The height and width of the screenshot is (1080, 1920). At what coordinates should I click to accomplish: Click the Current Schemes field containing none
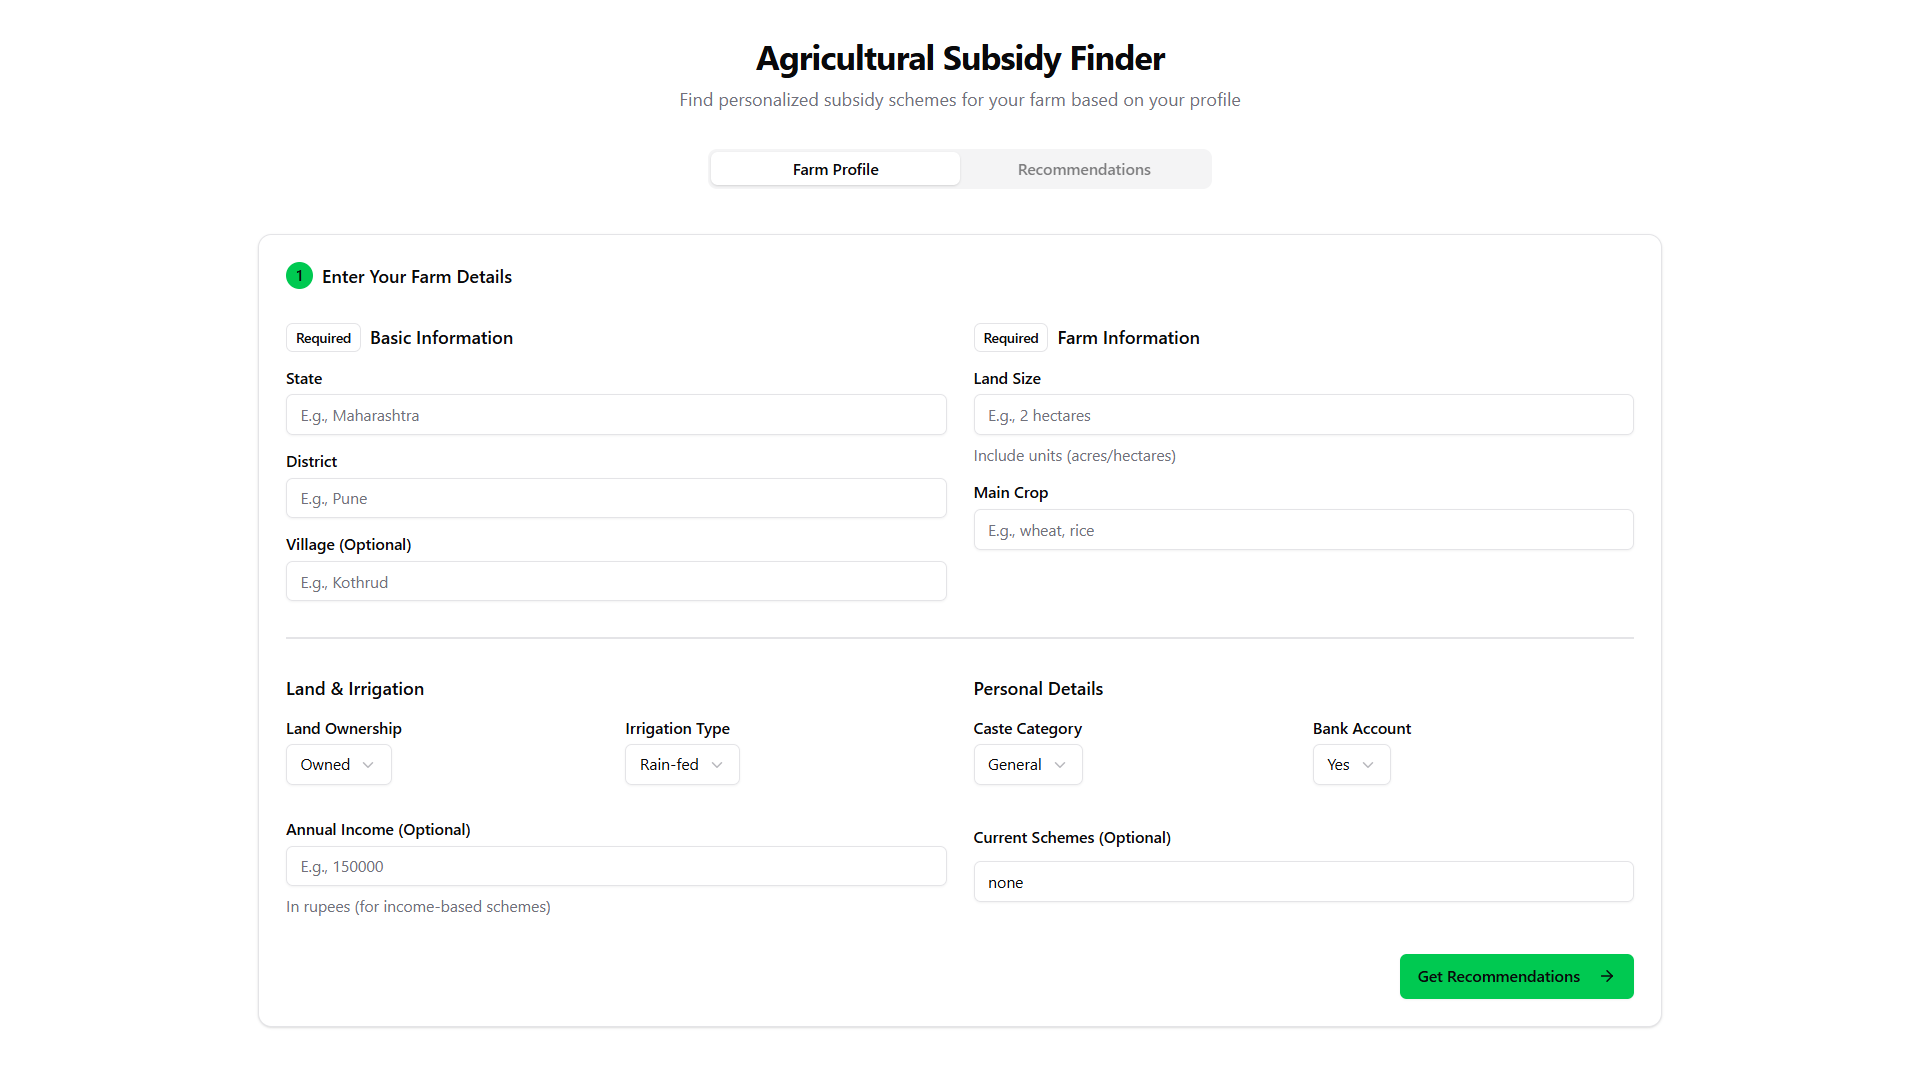click(x=1303, y=881)
